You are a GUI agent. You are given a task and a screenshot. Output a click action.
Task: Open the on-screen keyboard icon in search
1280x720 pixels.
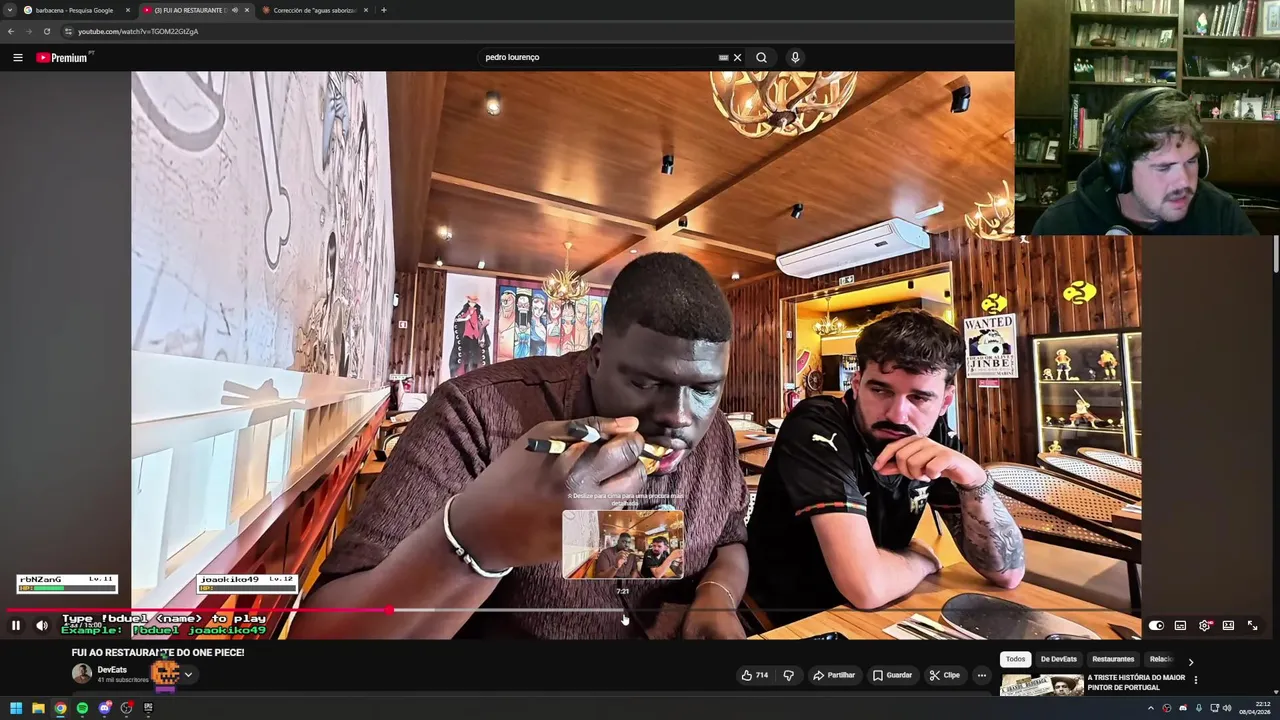[723, 57]
